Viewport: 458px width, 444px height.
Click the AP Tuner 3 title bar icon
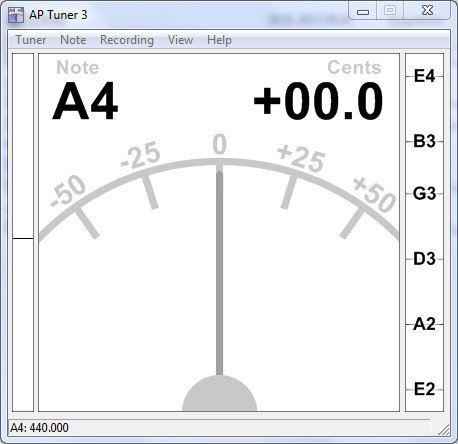[x=16, y=15]
